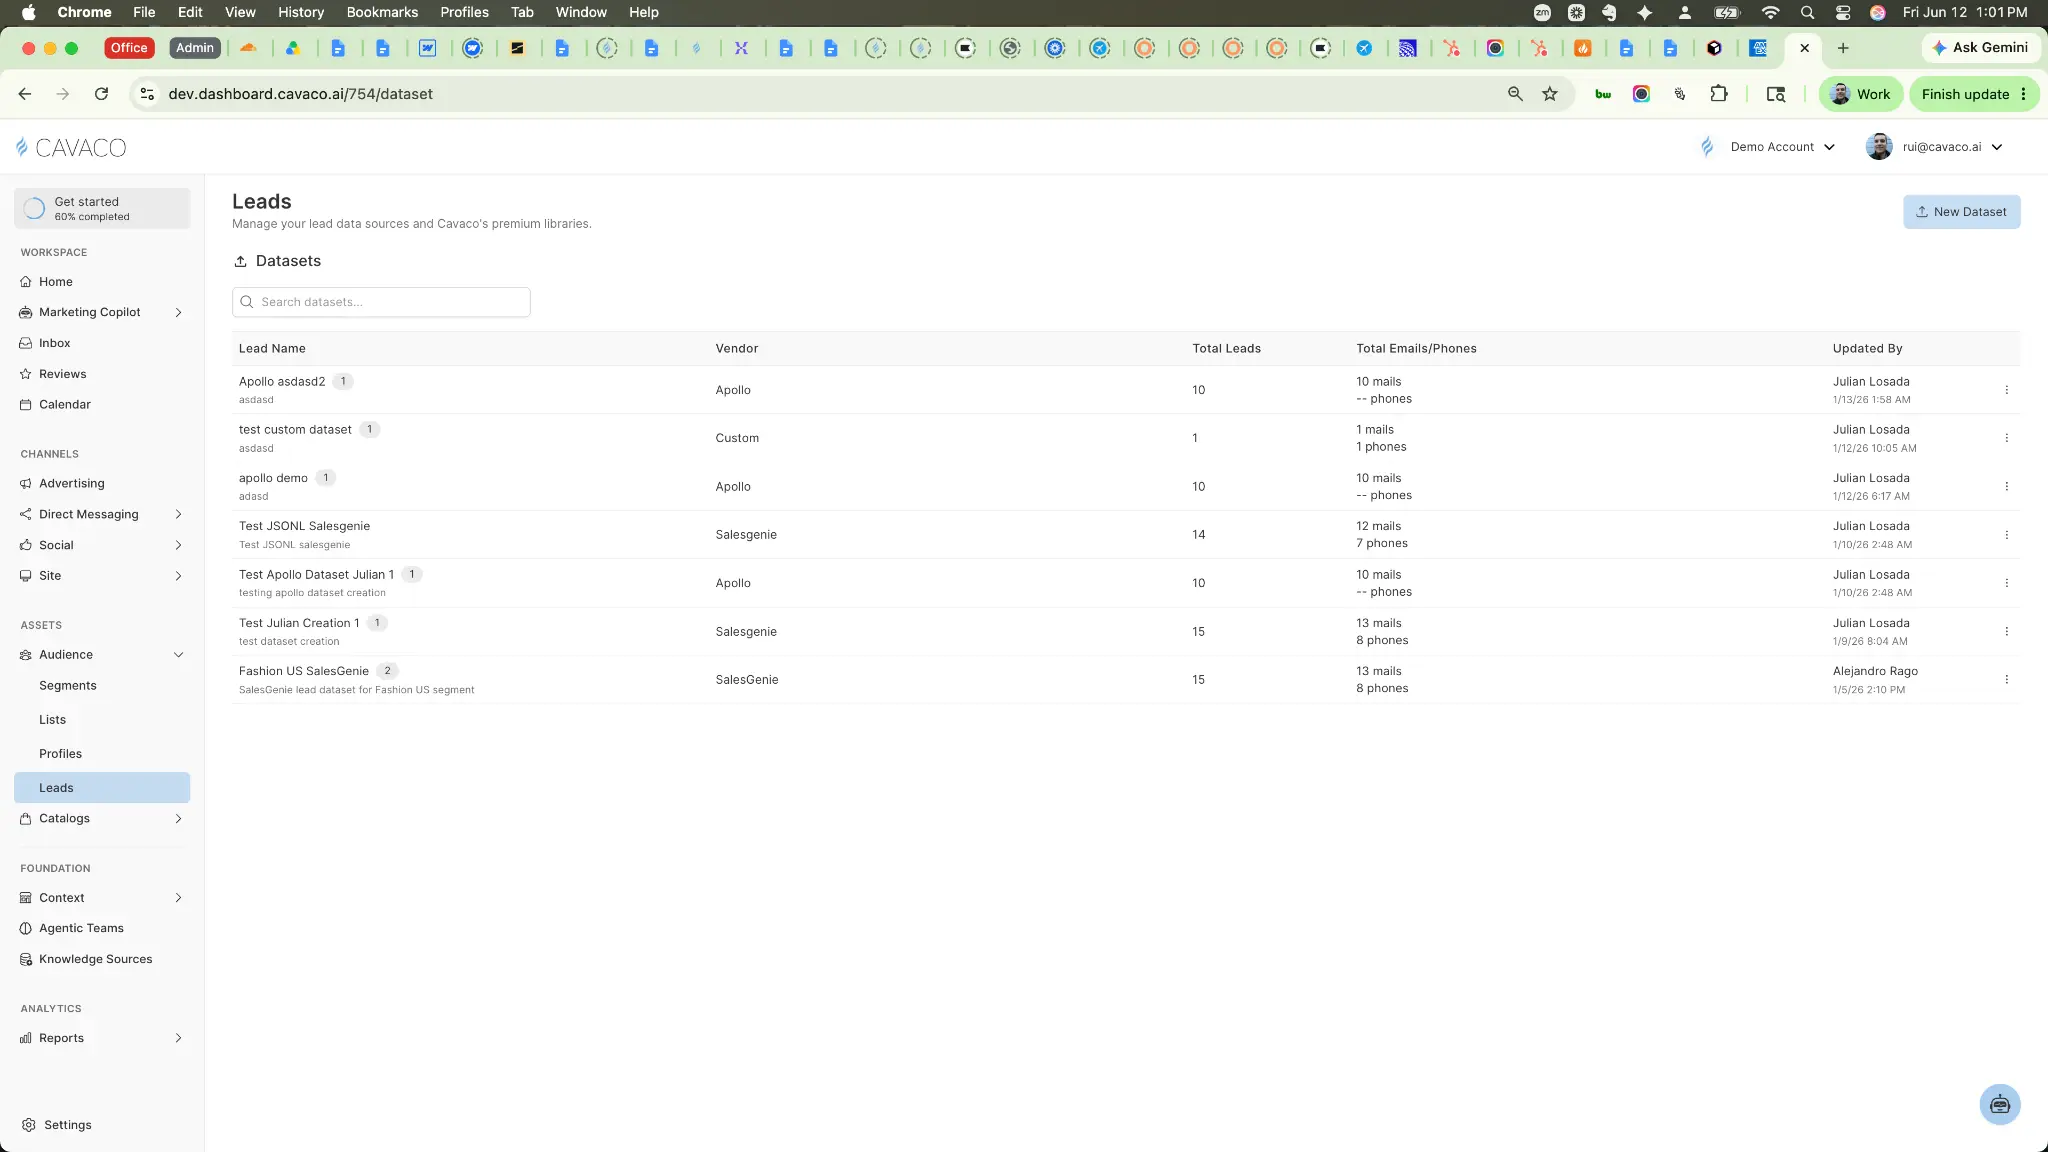
Task: Click the Total Leads column header
Action: (x=1226, y=349)
